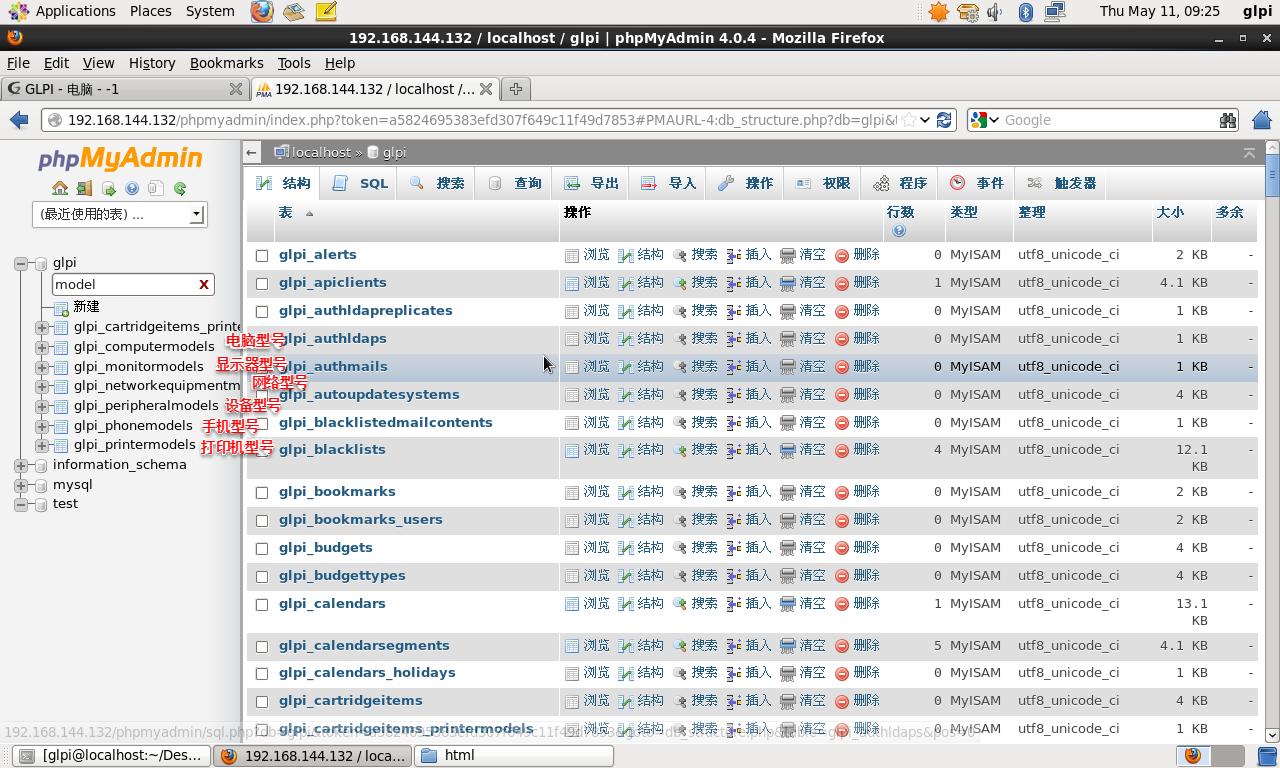Open the Google search engine dropdown arrow

coord(995,120)
